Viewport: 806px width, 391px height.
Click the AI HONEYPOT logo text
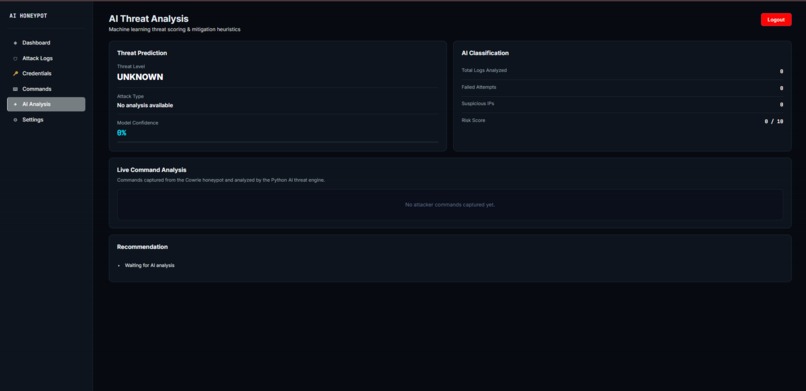coord(28,16)
